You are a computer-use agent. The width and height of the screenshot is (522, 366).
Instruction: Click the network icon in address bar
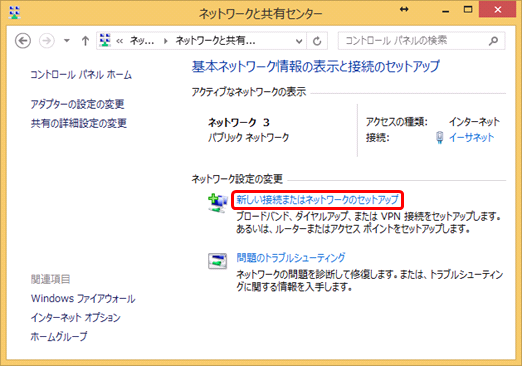point(105,40)
